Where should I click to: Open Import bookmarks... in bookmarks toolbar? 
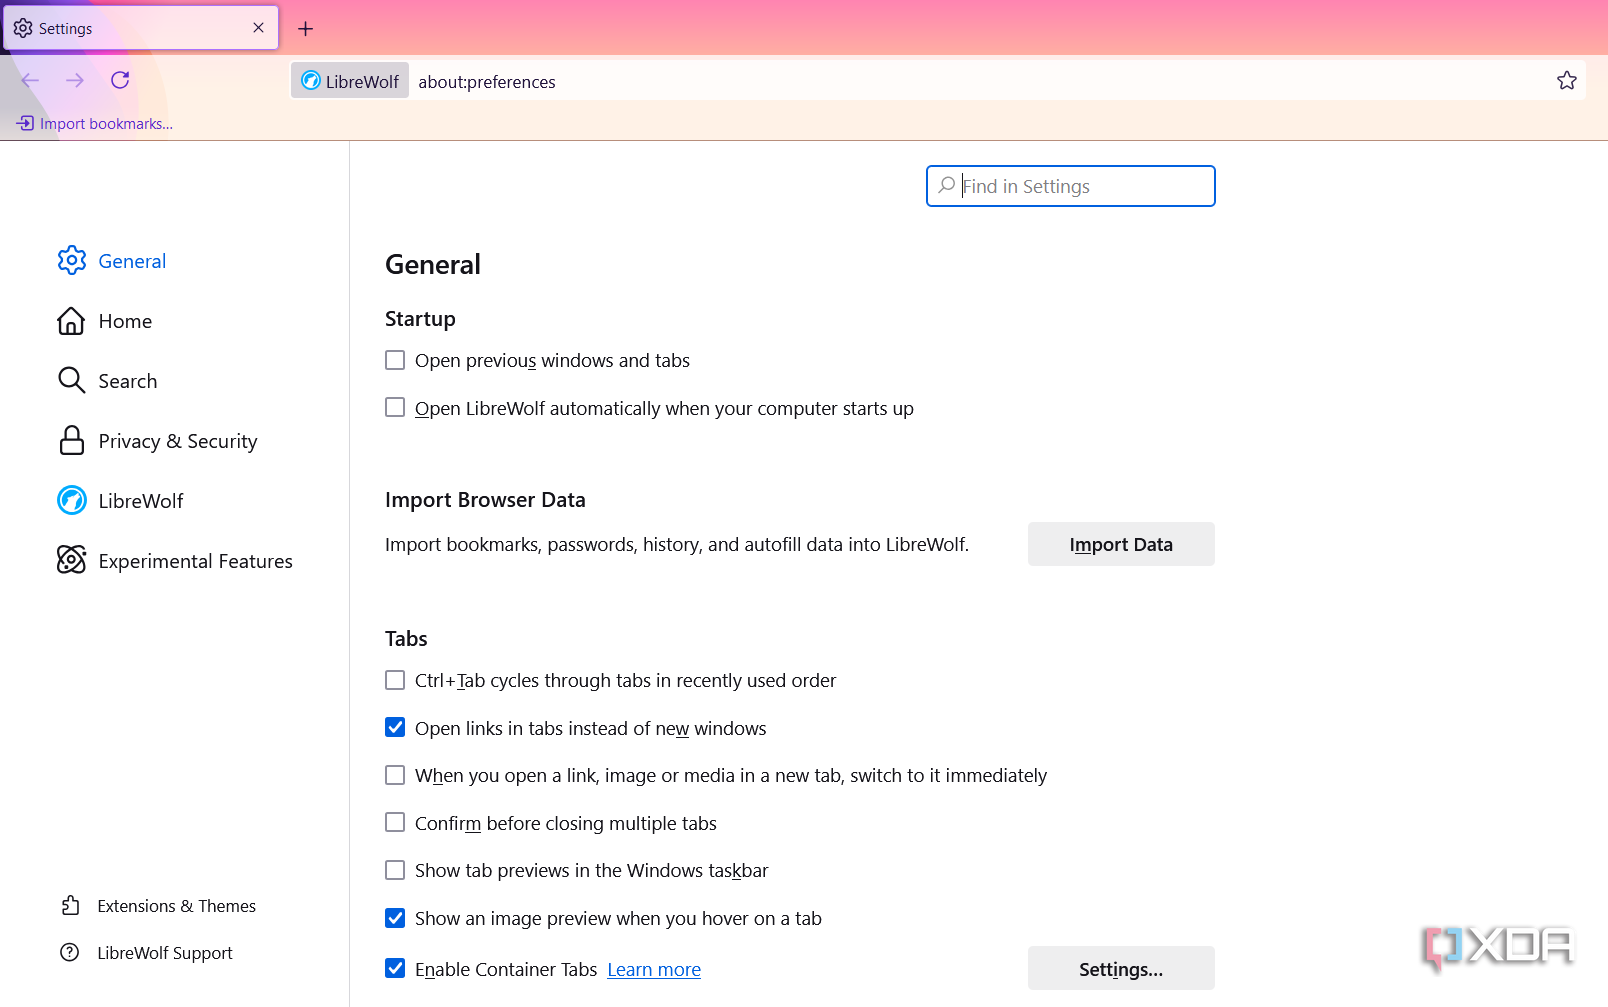point(95,123)
